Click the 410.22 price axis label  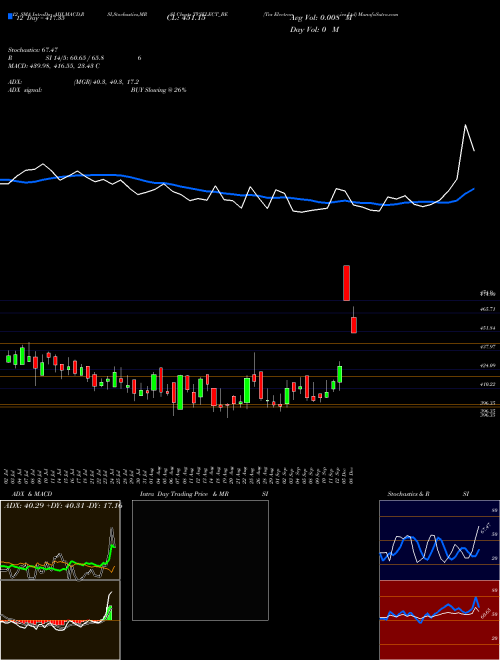click(x=487, y=384)
